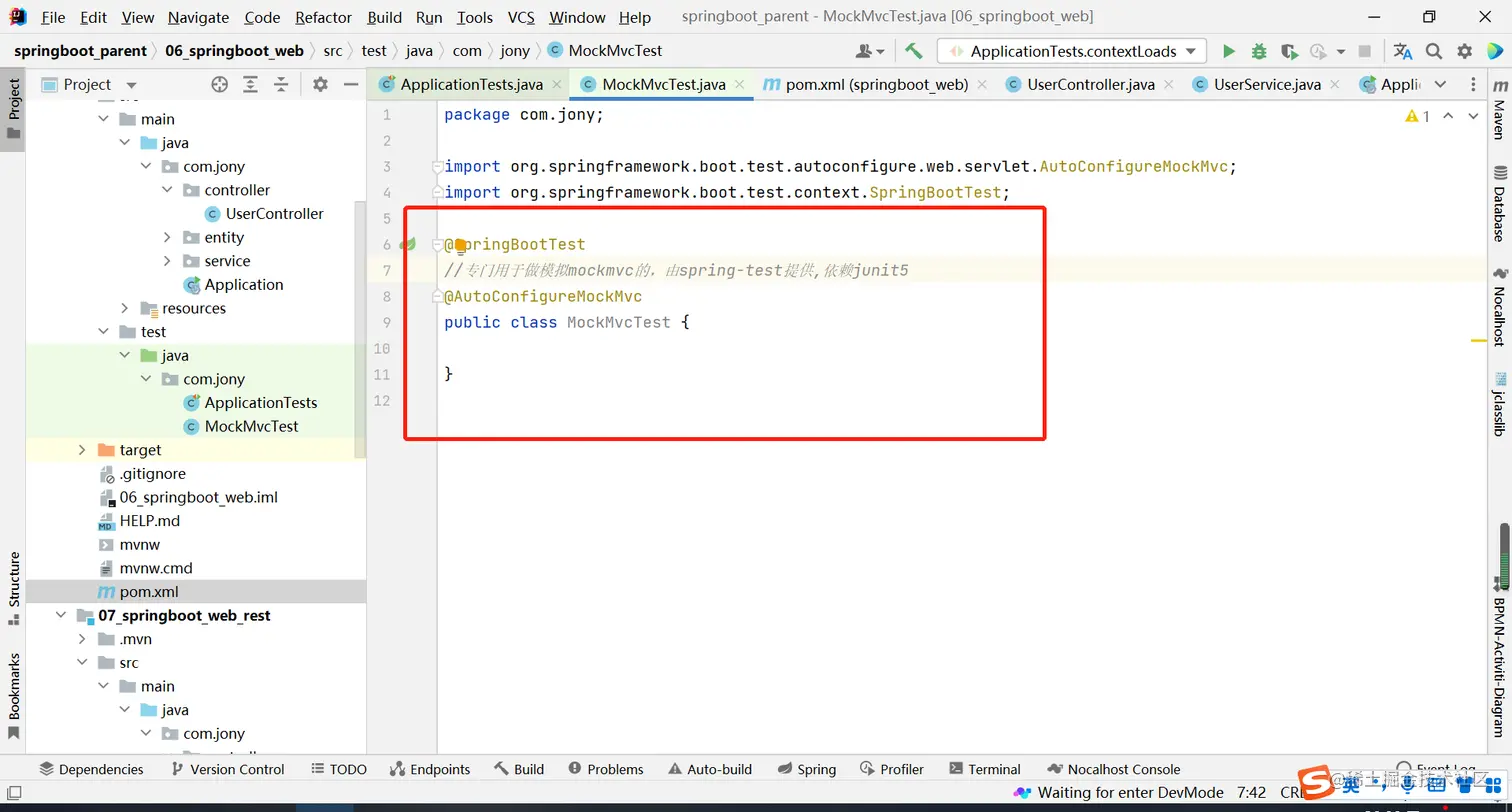
Task: Expand the resources folder node
Action: pyautogui.click(x=124, y=308)
